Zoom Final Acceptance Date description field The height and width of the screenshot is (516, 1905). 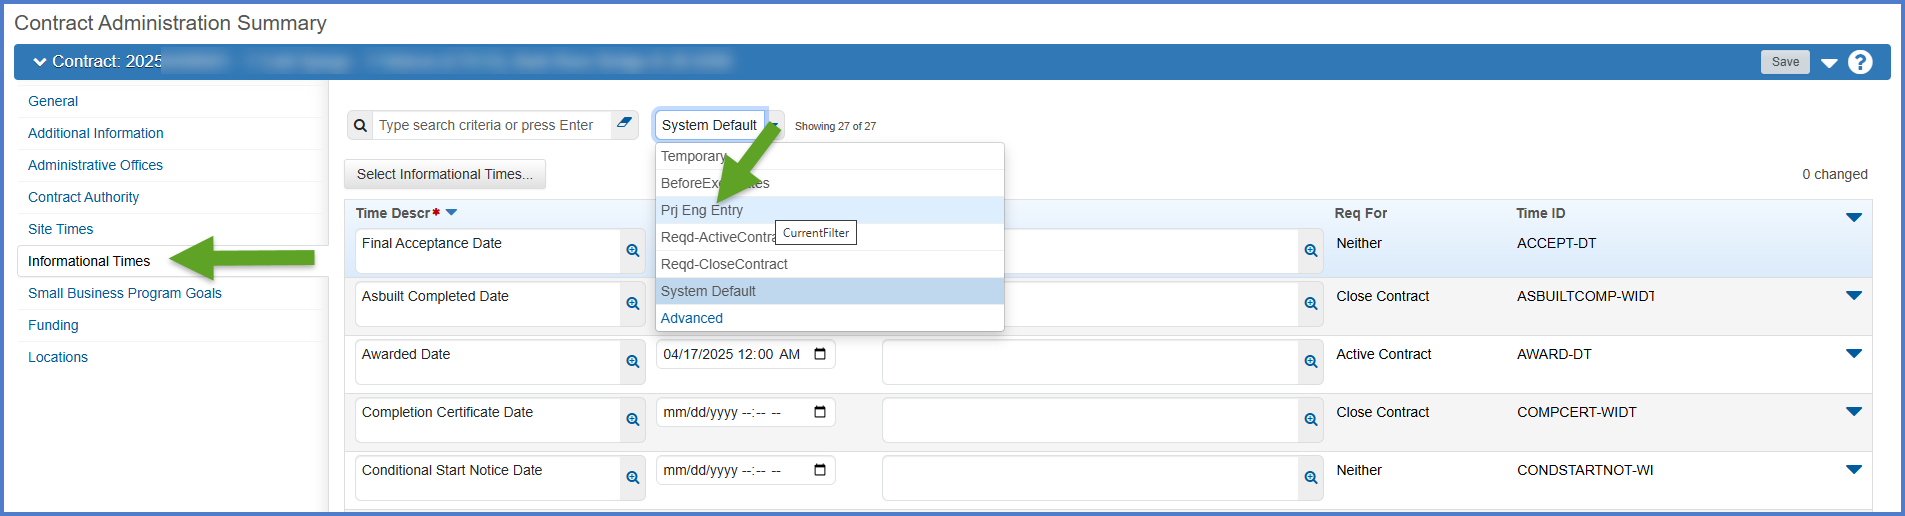632,251
